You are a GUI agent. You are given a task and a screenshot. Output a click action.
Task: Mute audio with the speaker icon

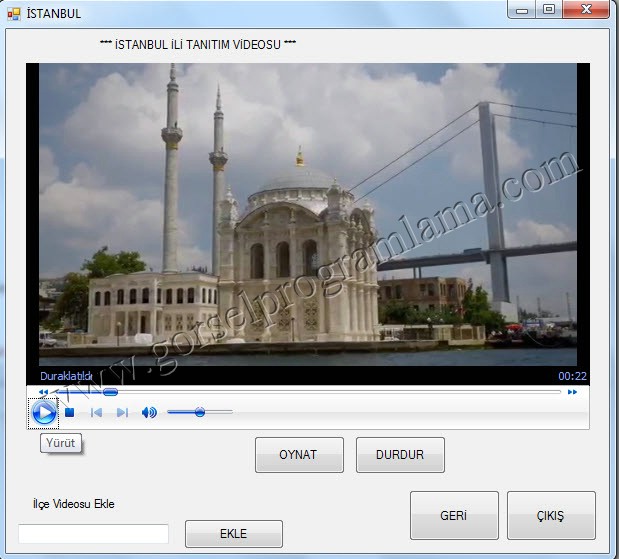click(149, 412)
